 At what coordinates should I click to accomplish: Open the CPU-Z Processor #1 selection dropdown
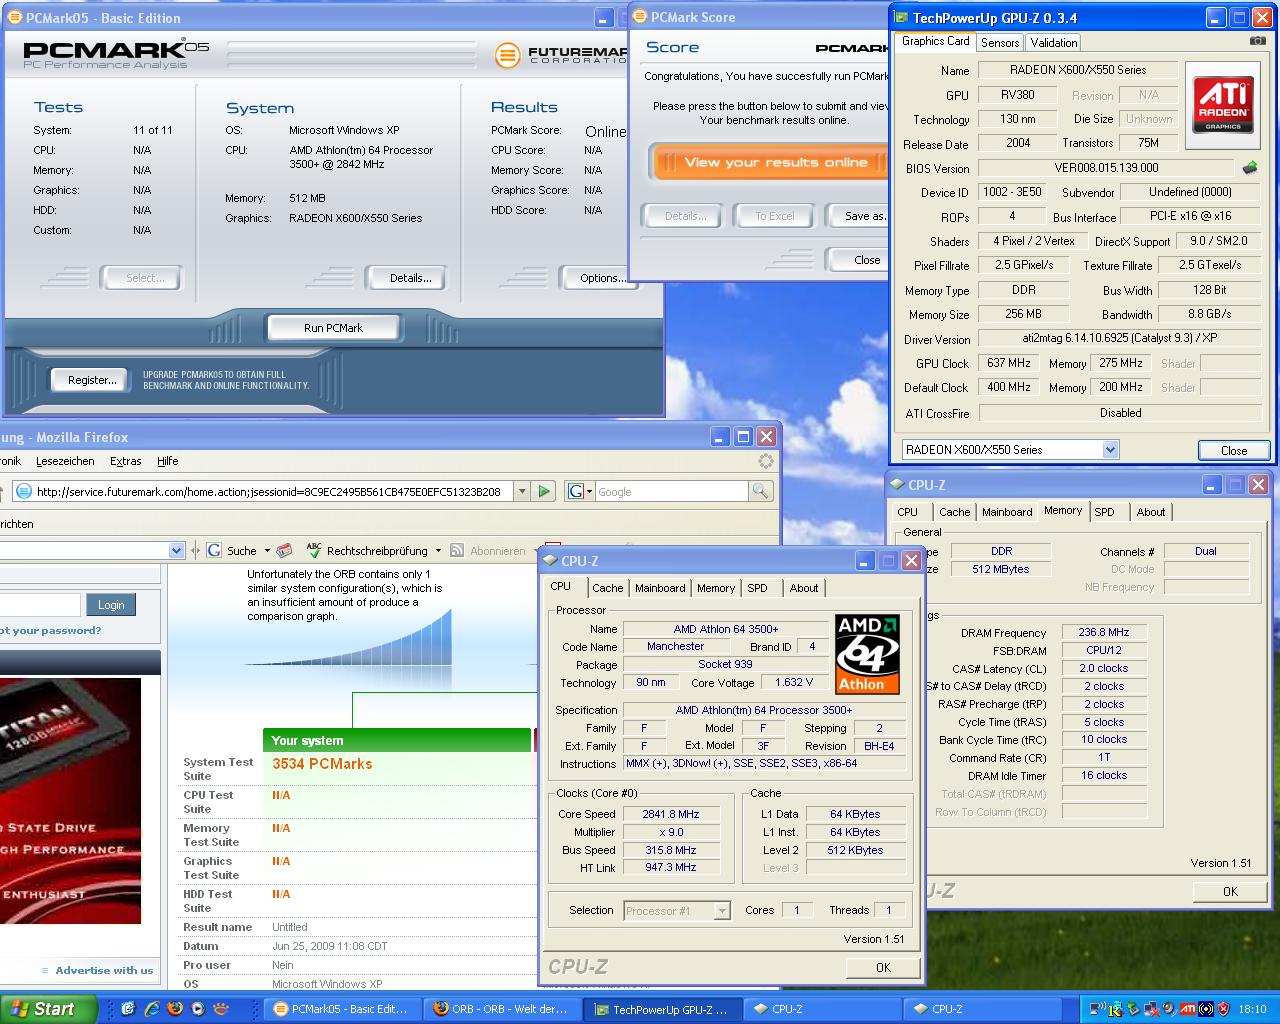point(721,911)
